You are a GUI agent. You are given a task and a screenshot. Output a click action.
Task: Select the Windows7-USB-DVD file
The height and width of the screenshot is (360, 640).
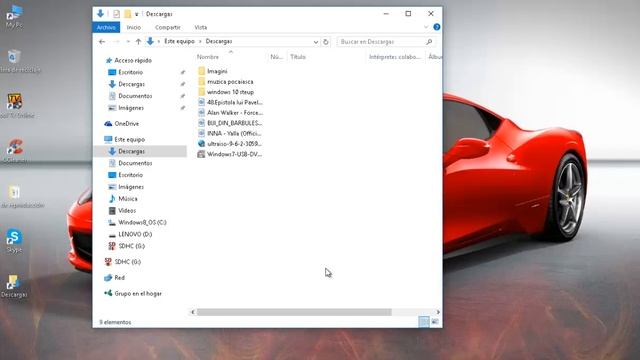(x=234, y=154)
